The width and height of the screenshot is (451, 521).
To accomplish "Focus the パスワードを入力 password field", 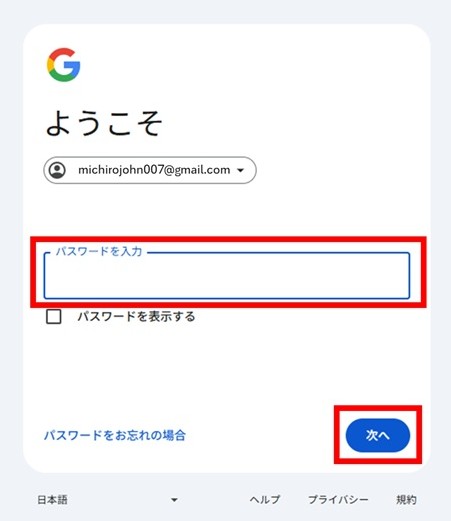I will 227,276.
